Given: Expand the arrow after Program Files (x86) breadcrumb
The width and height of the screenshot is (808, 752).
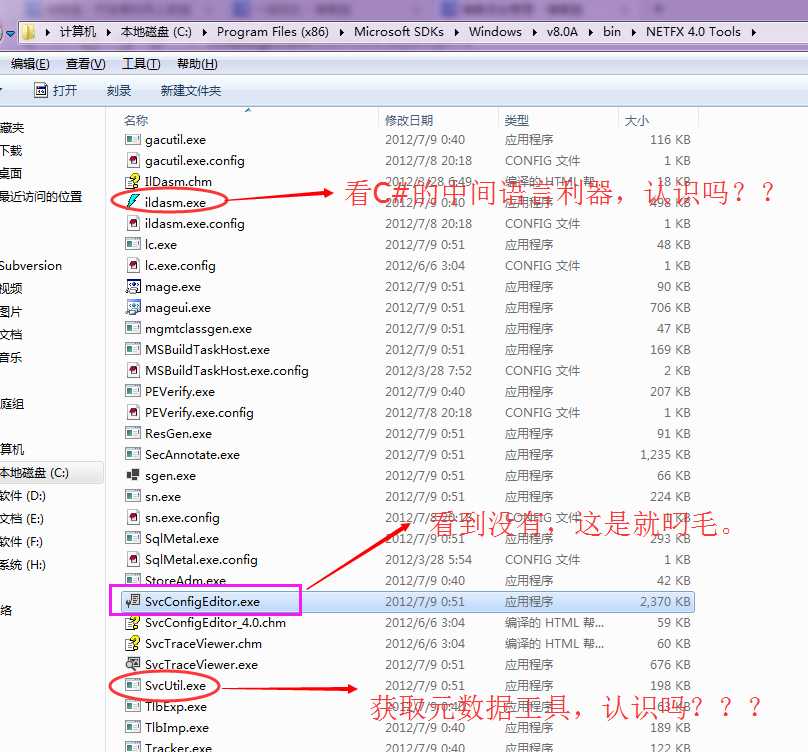Looking at the screenshot, I should click(x=342, y=32).
